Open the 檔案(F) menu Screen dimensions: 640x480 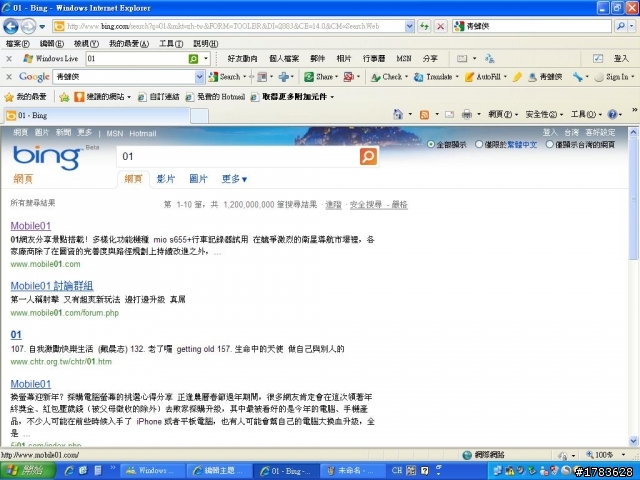point(18,44)
